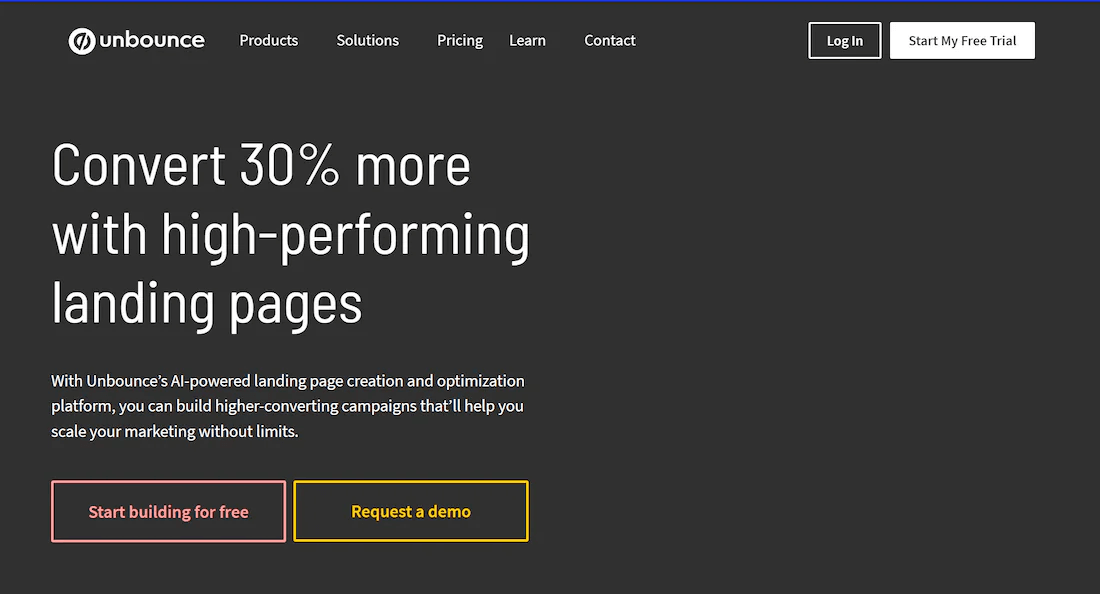Open the Learn menu

pyautogui.click(x=528, y=41)
